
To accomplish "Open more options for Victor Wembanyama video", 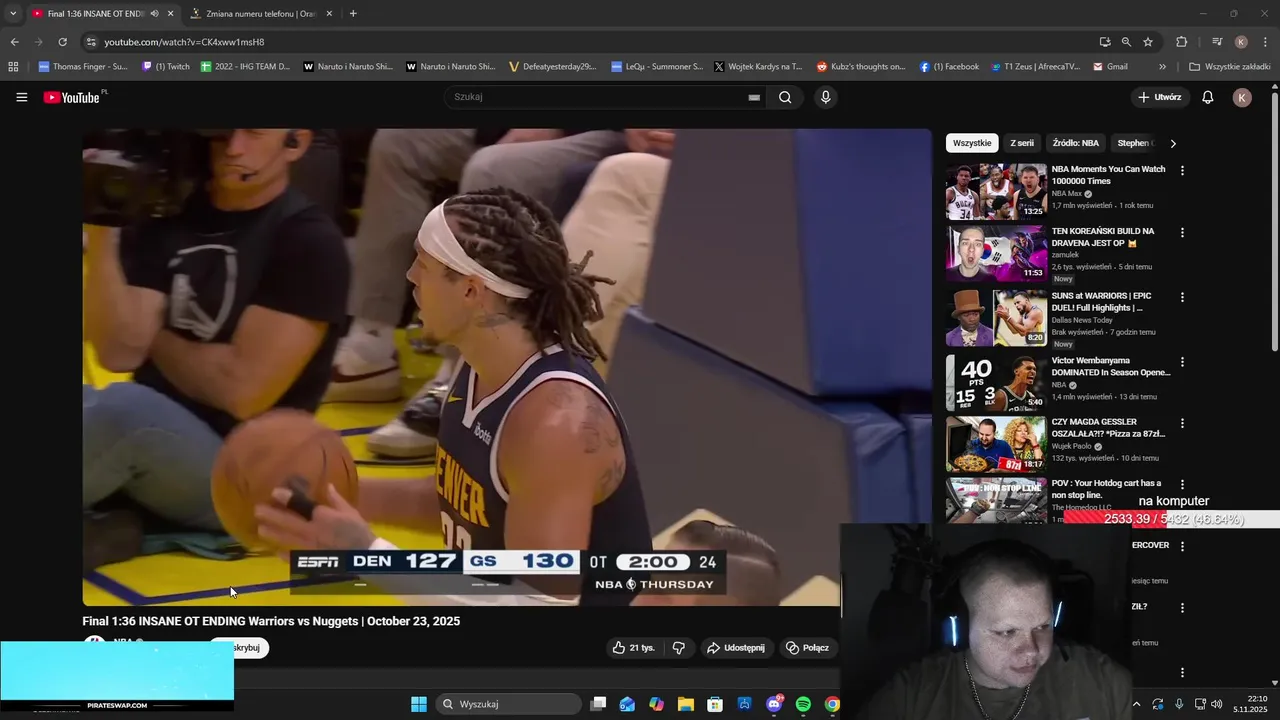I will click(1182, 362).
